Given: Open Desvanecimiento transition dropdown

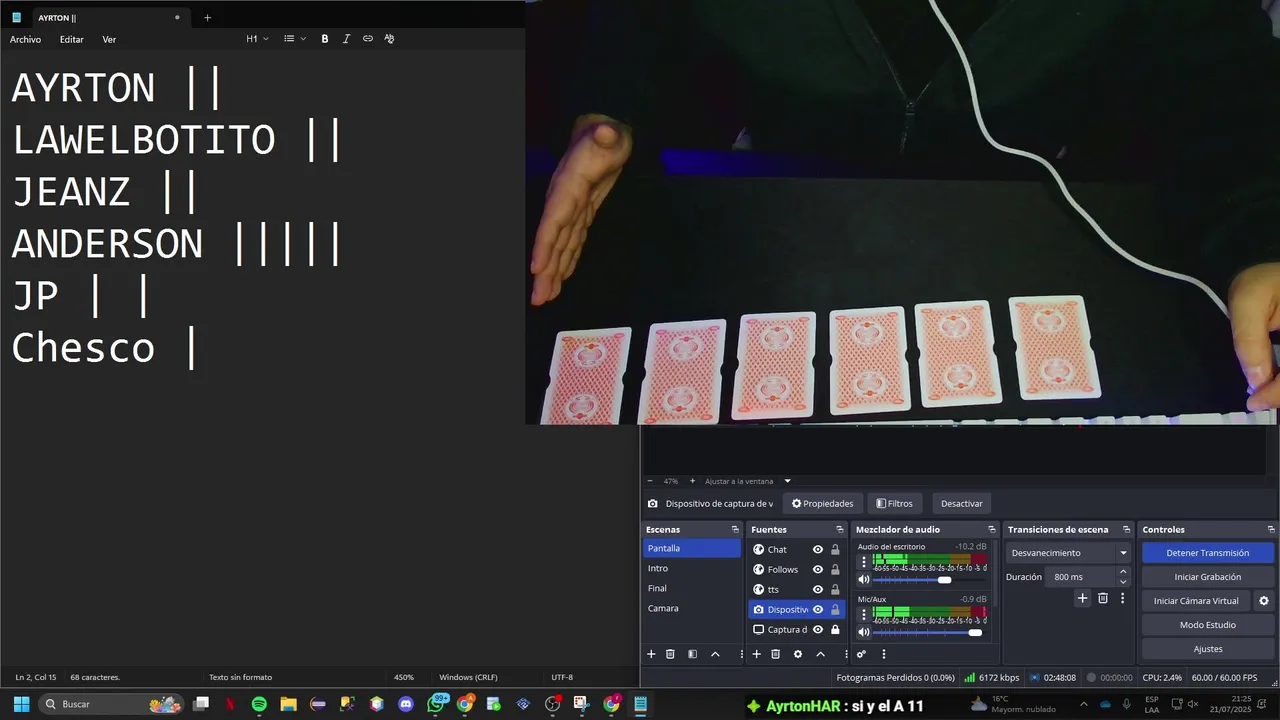Looking at the screenshot, I should (1069, 553).
